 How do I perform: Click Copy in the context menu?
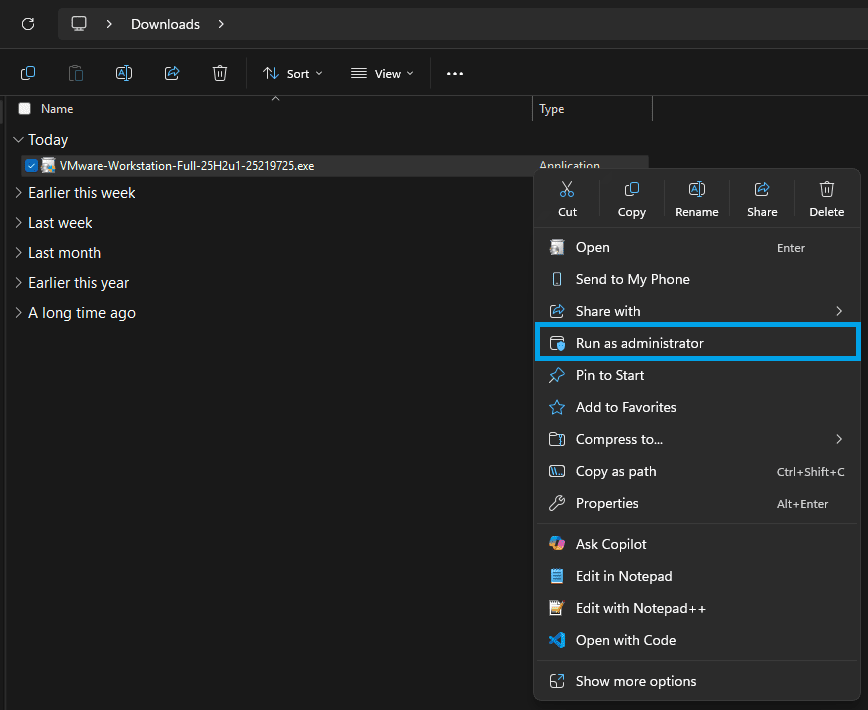632,199
